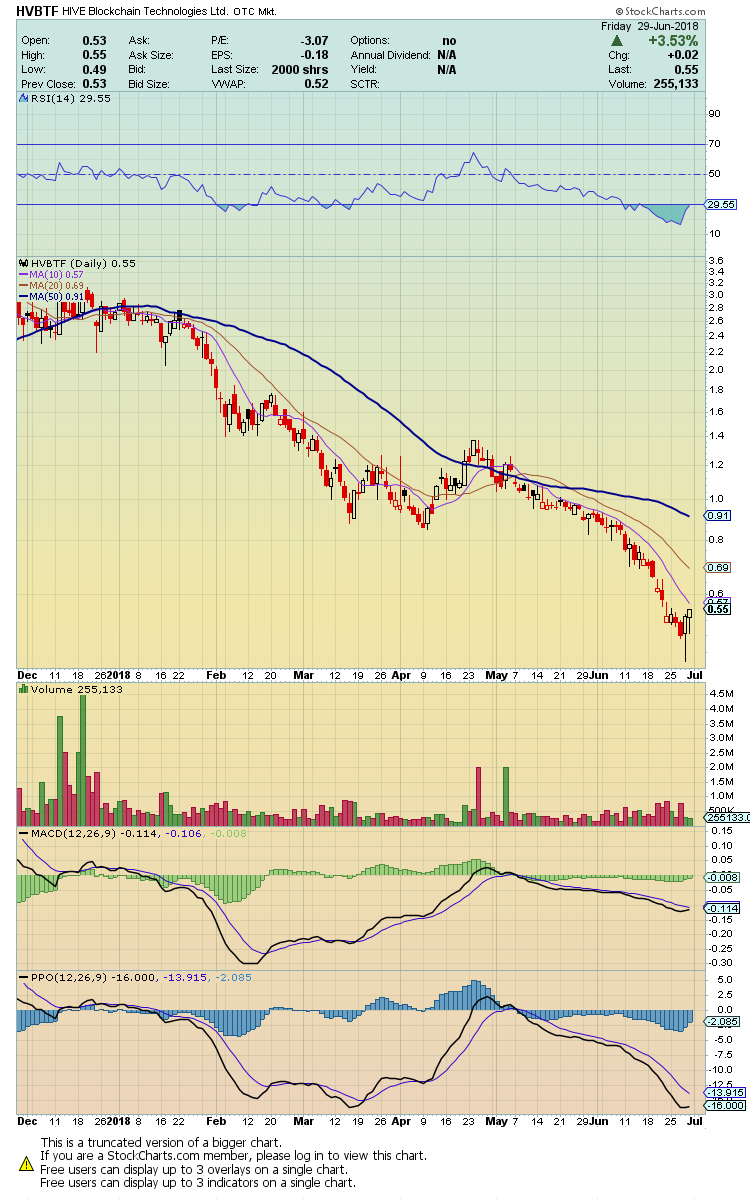Screen dimensions: 750x1200
Task: Click 'This is a truncated version' notice text
Action: [x=161, y=1142]
